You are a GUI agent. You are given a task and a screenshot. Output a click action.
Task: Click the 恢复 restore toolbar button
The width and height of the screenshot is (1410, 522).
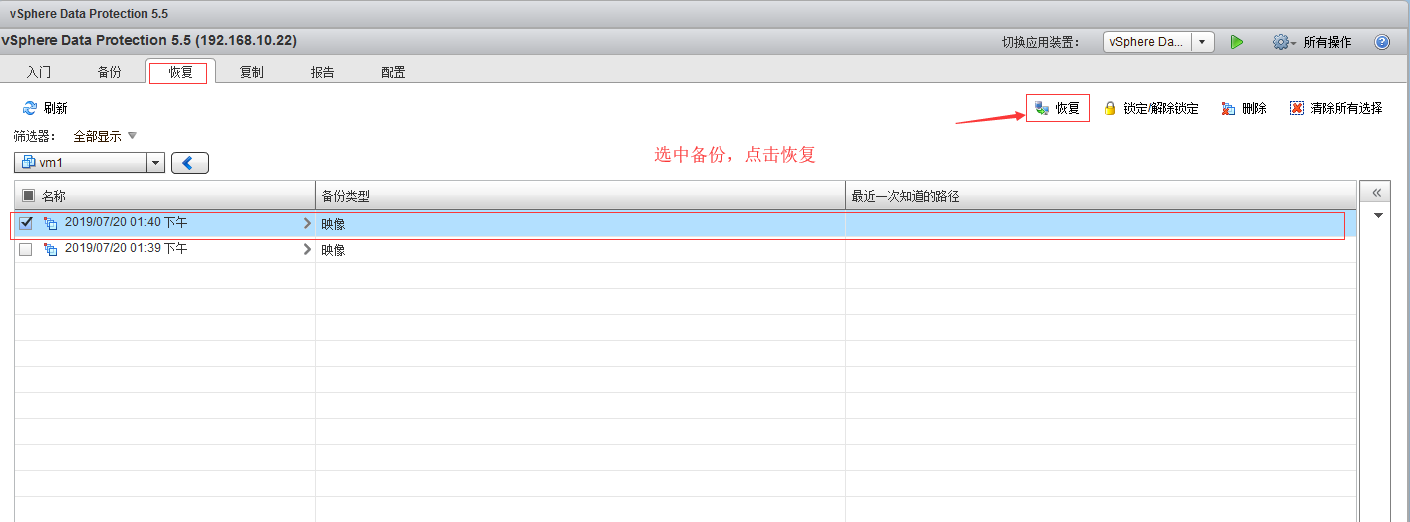[1058, 108]
